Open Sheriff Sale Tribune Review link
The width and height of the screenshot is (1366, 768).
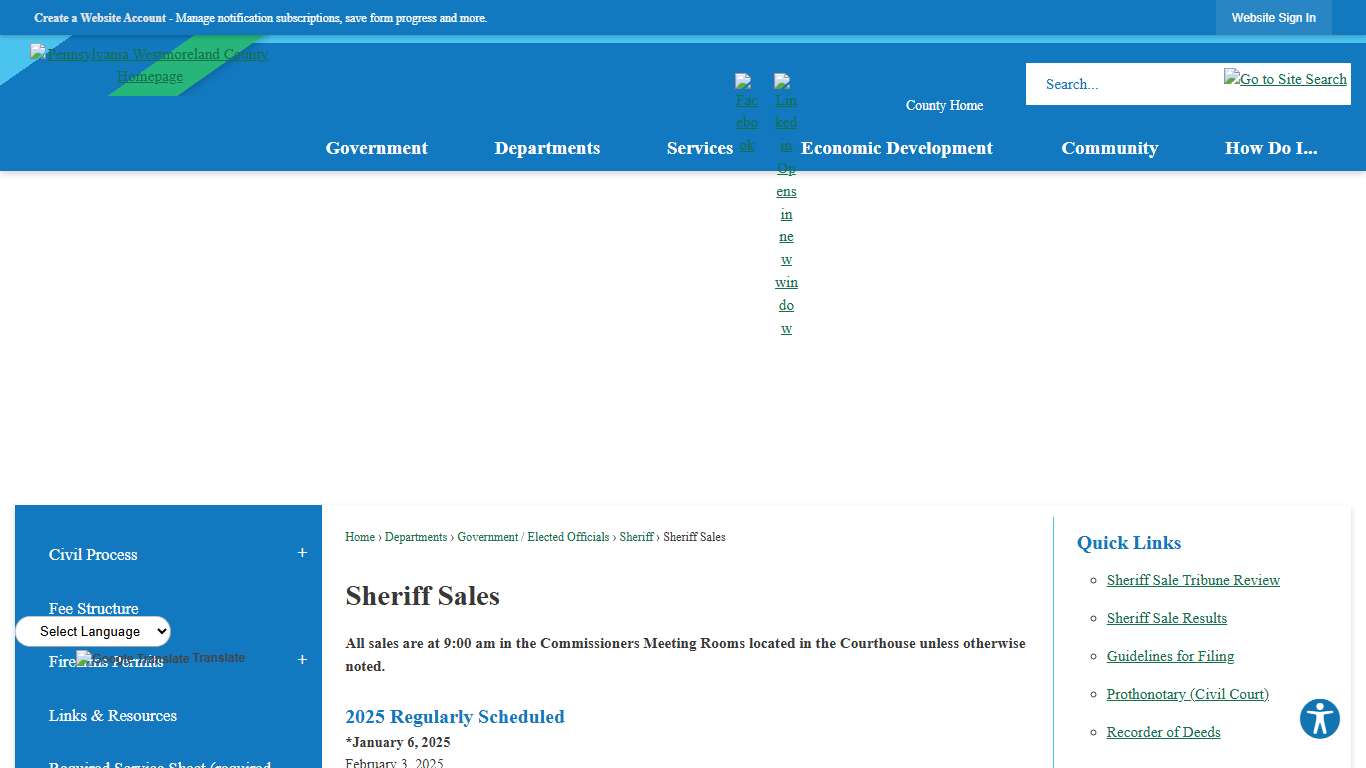pyautogui.click(x=1193, y=580)
